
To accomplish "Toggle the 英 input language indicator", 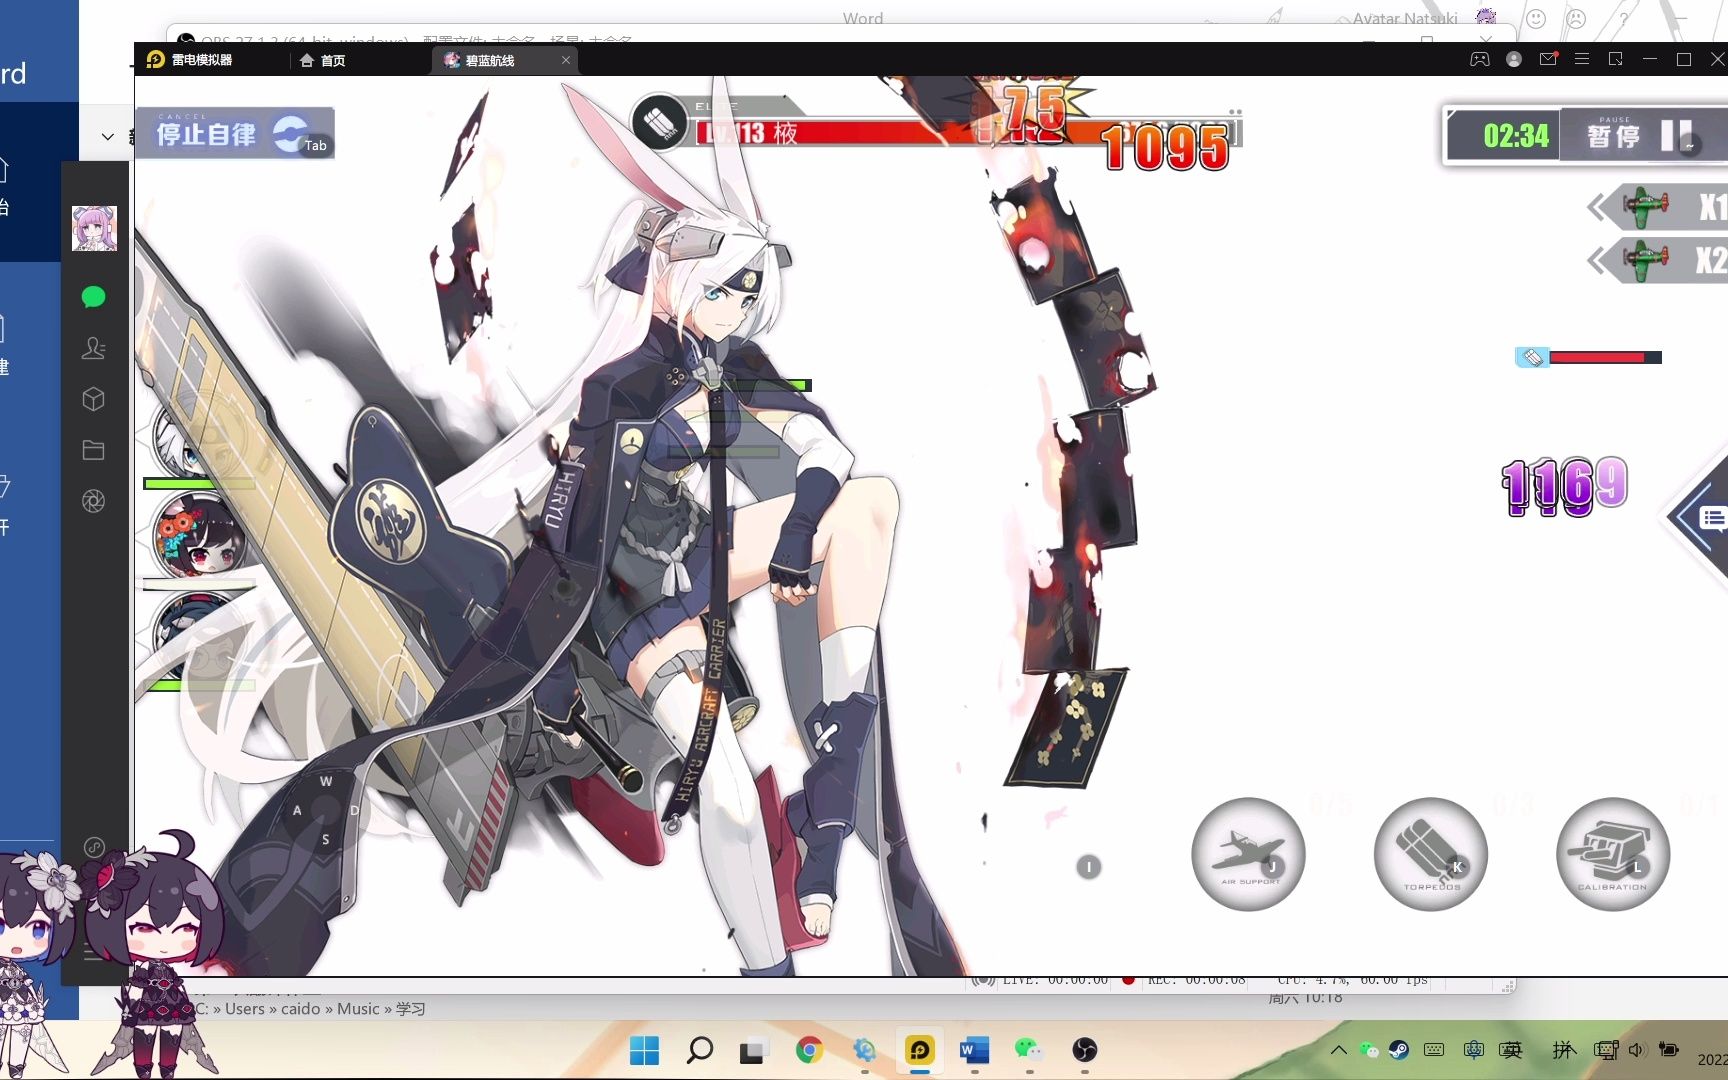I will [1511, 1050].
